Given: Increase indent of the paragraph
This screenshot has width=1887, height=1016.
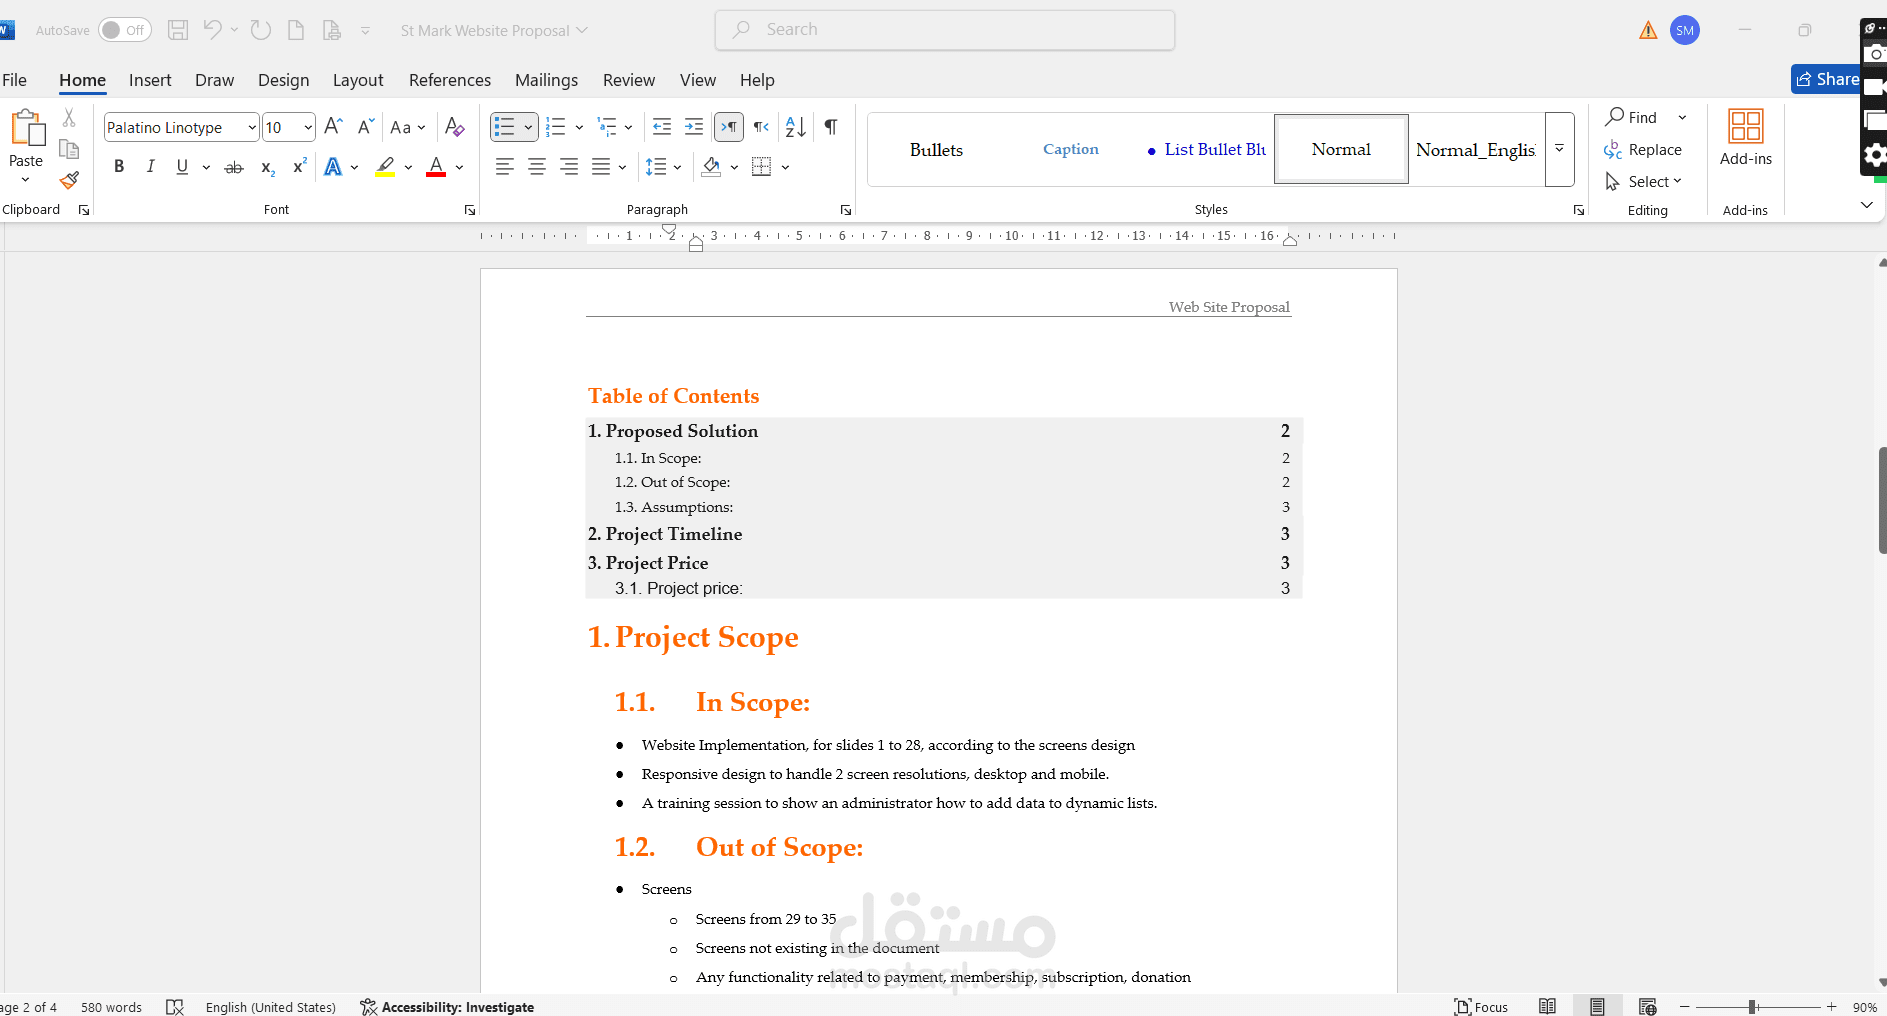Looking at the screenshot, I should tap(693, 127).
